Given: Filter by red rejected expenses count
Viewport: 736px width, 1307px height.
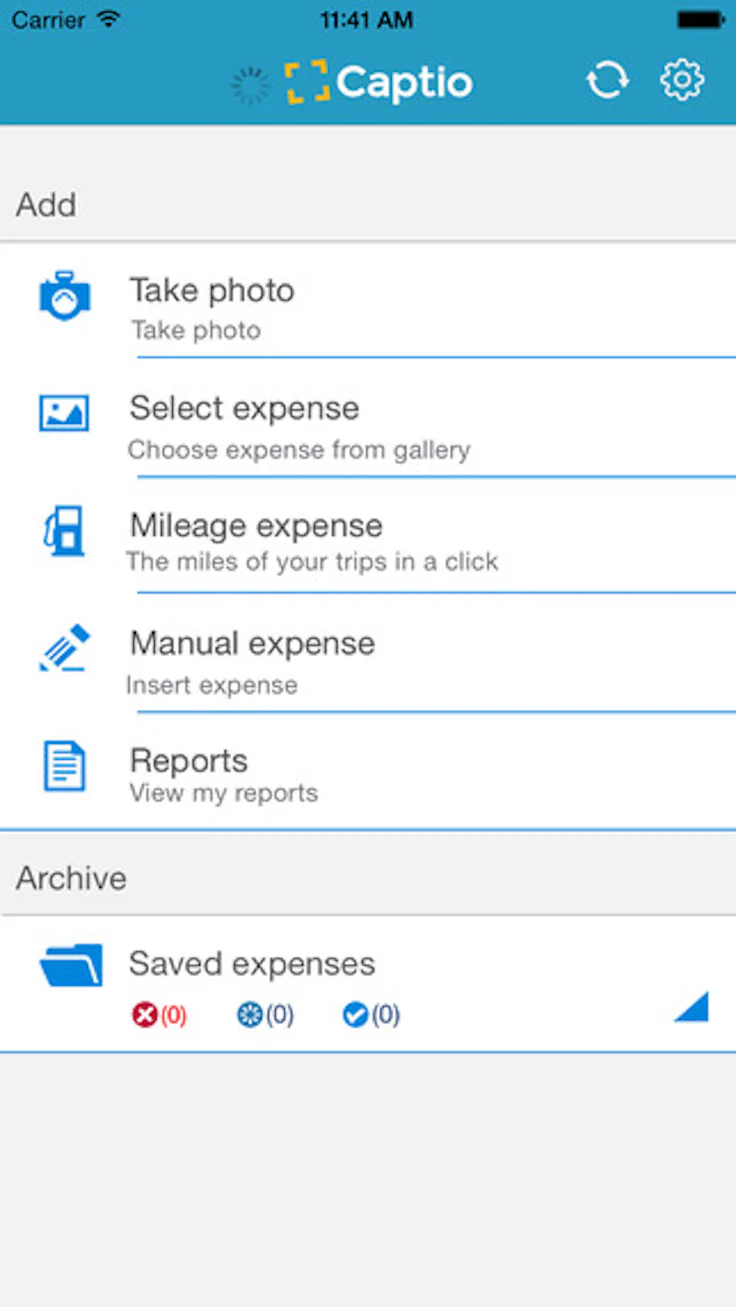Looking at the screenshot, I should pos(159,1015).
